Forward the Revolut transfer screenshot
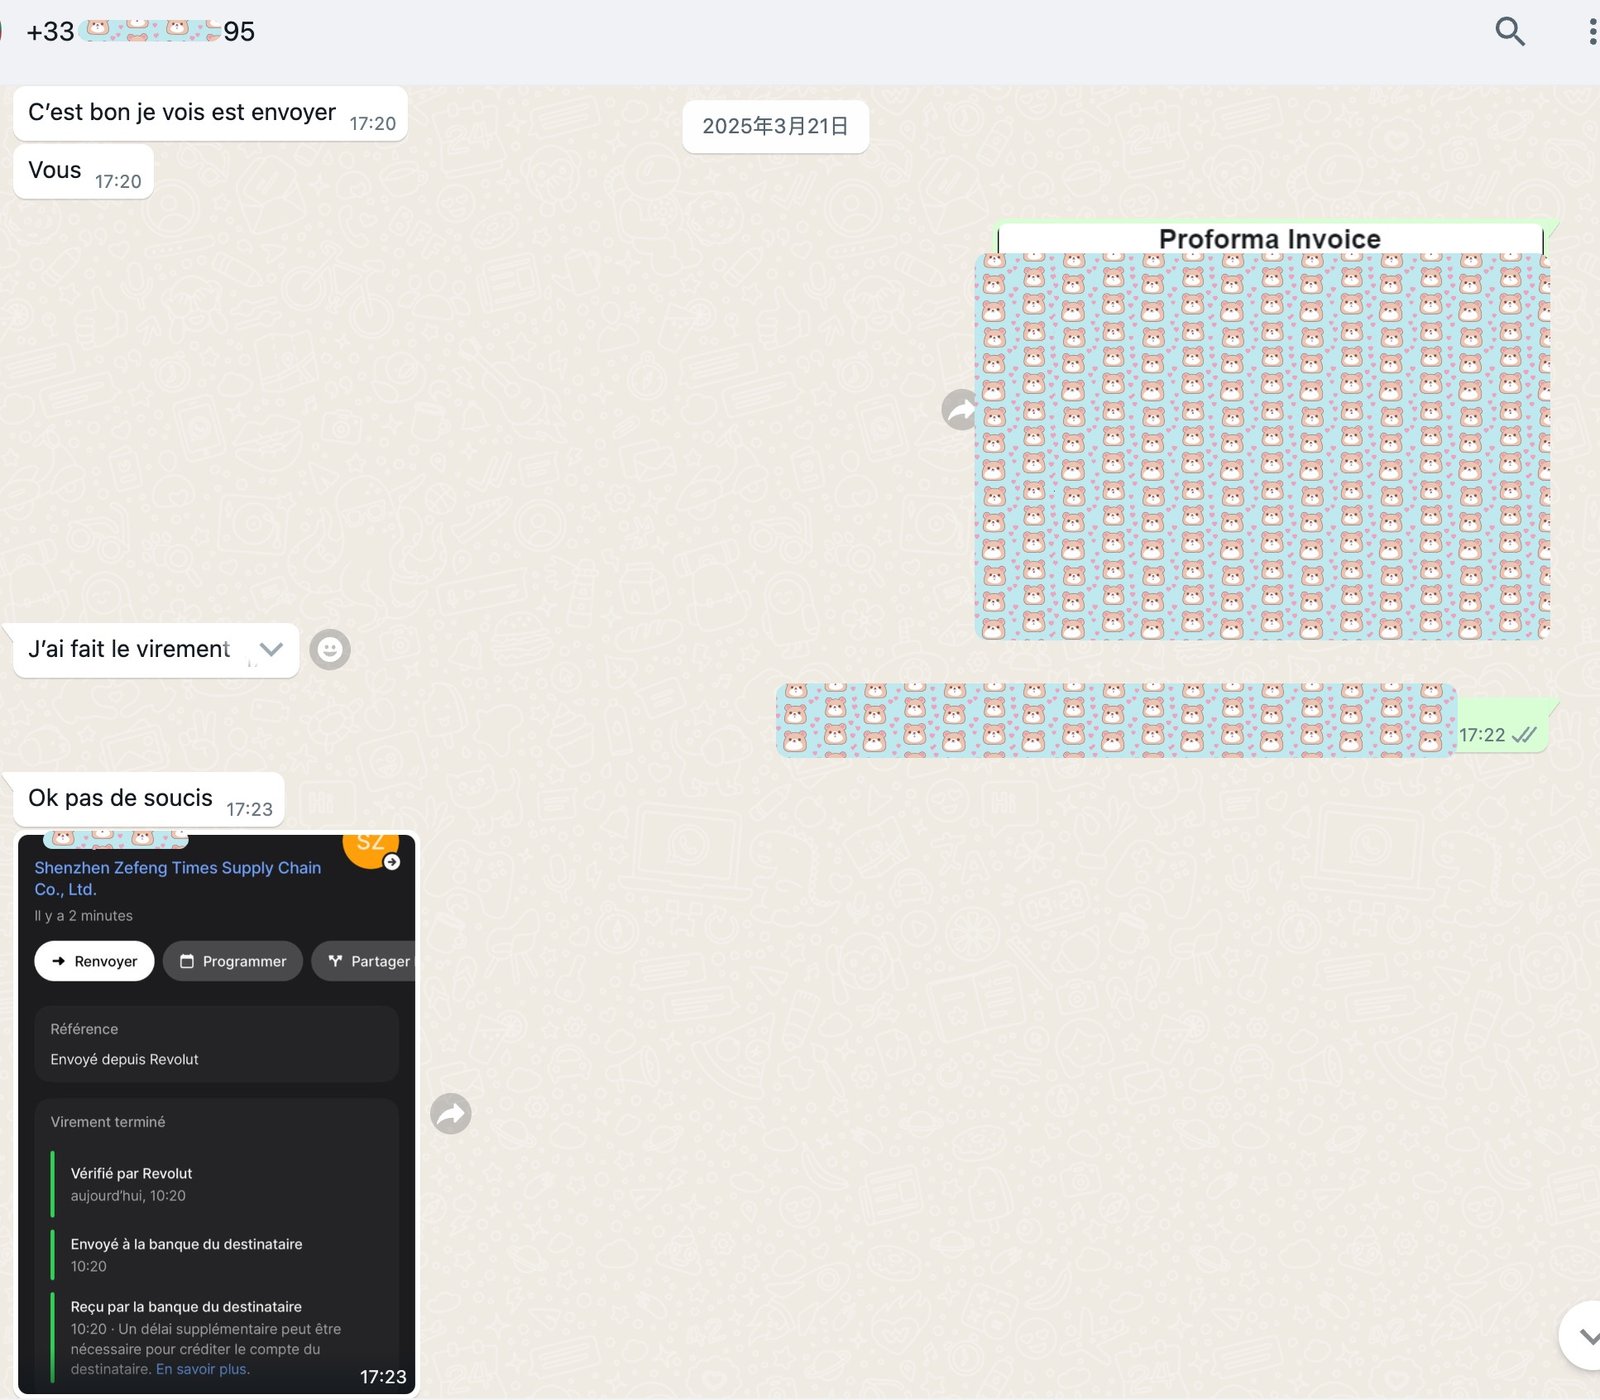This screenshot has height=1400, width=1600. pos(451,1113)
